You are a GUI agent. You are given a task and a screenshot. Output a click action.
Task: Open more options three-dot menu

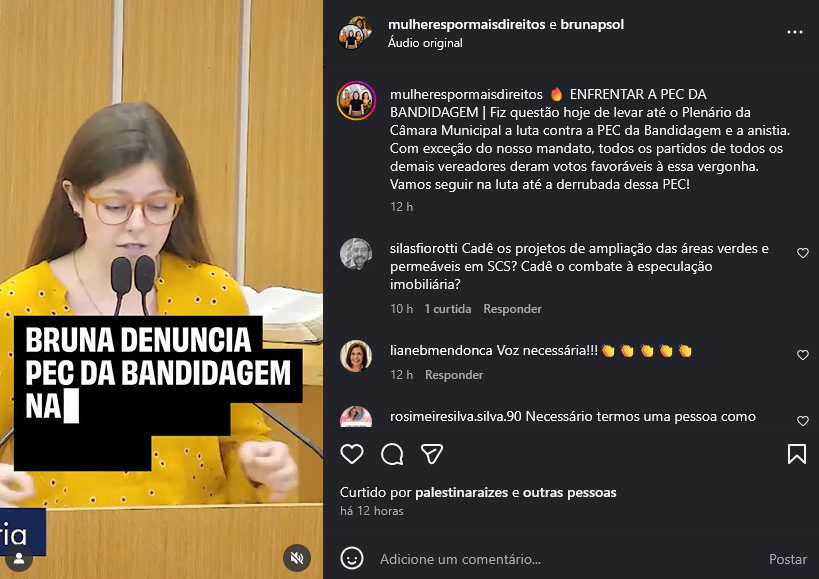(x=794, y=32)
